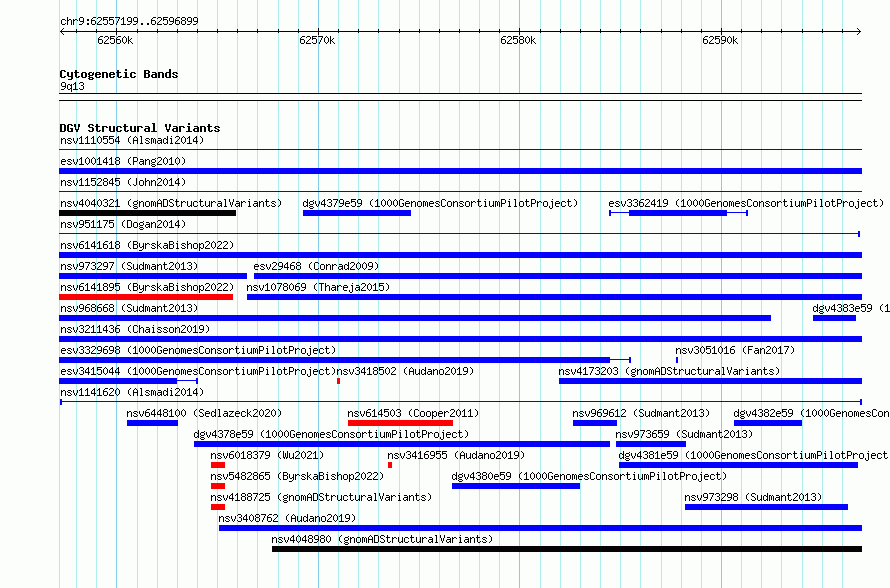Image resolution: width=890 pixels, height=588 pixels.
Task: Select the nsv3211436 (Chaisson2019) blue bar
Action: click(x=460, y=339)
